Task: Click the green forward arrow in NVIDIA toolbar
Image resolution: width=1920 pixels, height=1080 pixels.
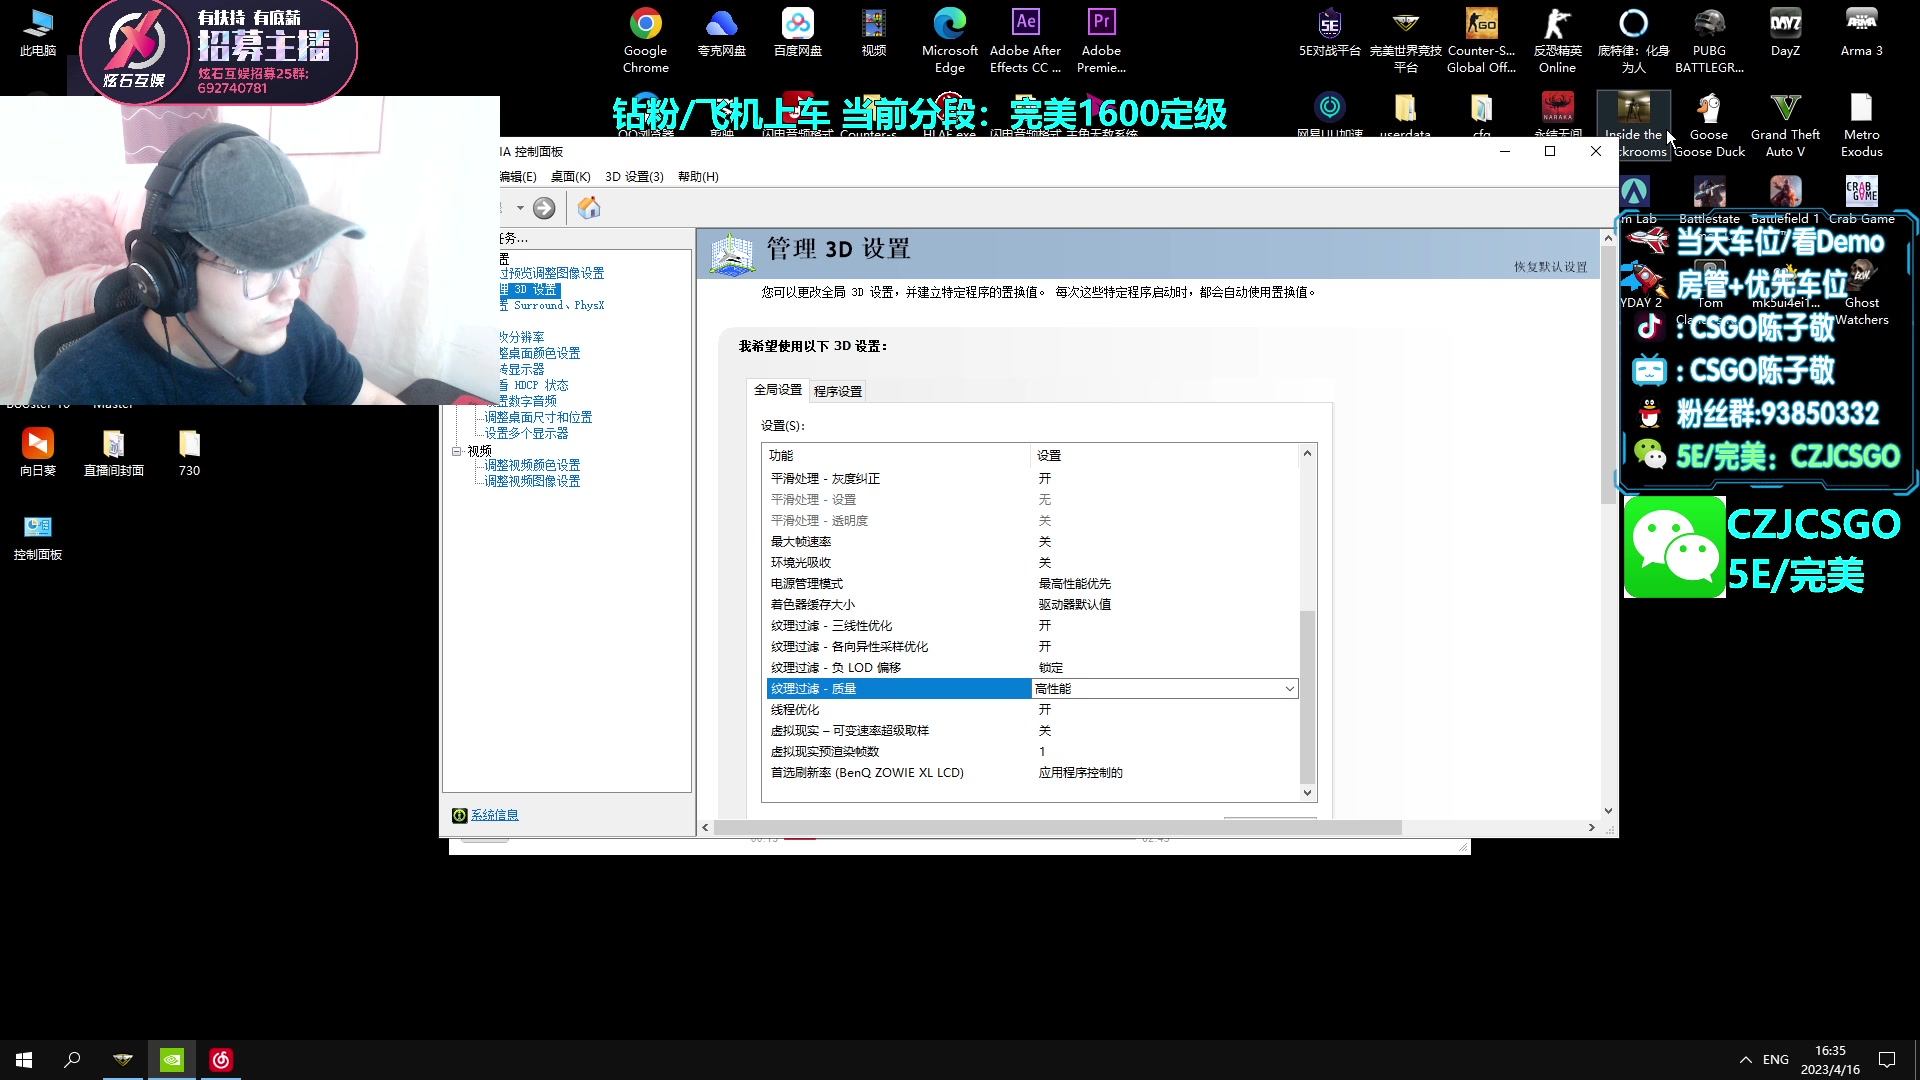Action: click(x=545, y=207)
